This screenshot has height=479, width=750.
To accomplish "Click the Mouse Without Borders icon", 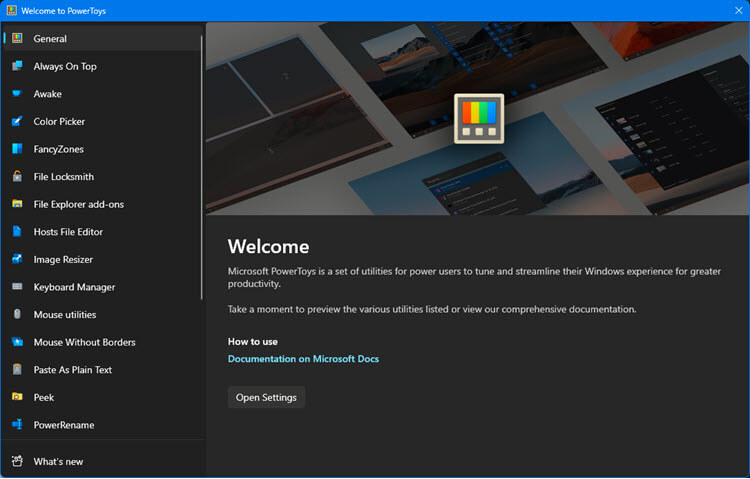I will [17, 342].
